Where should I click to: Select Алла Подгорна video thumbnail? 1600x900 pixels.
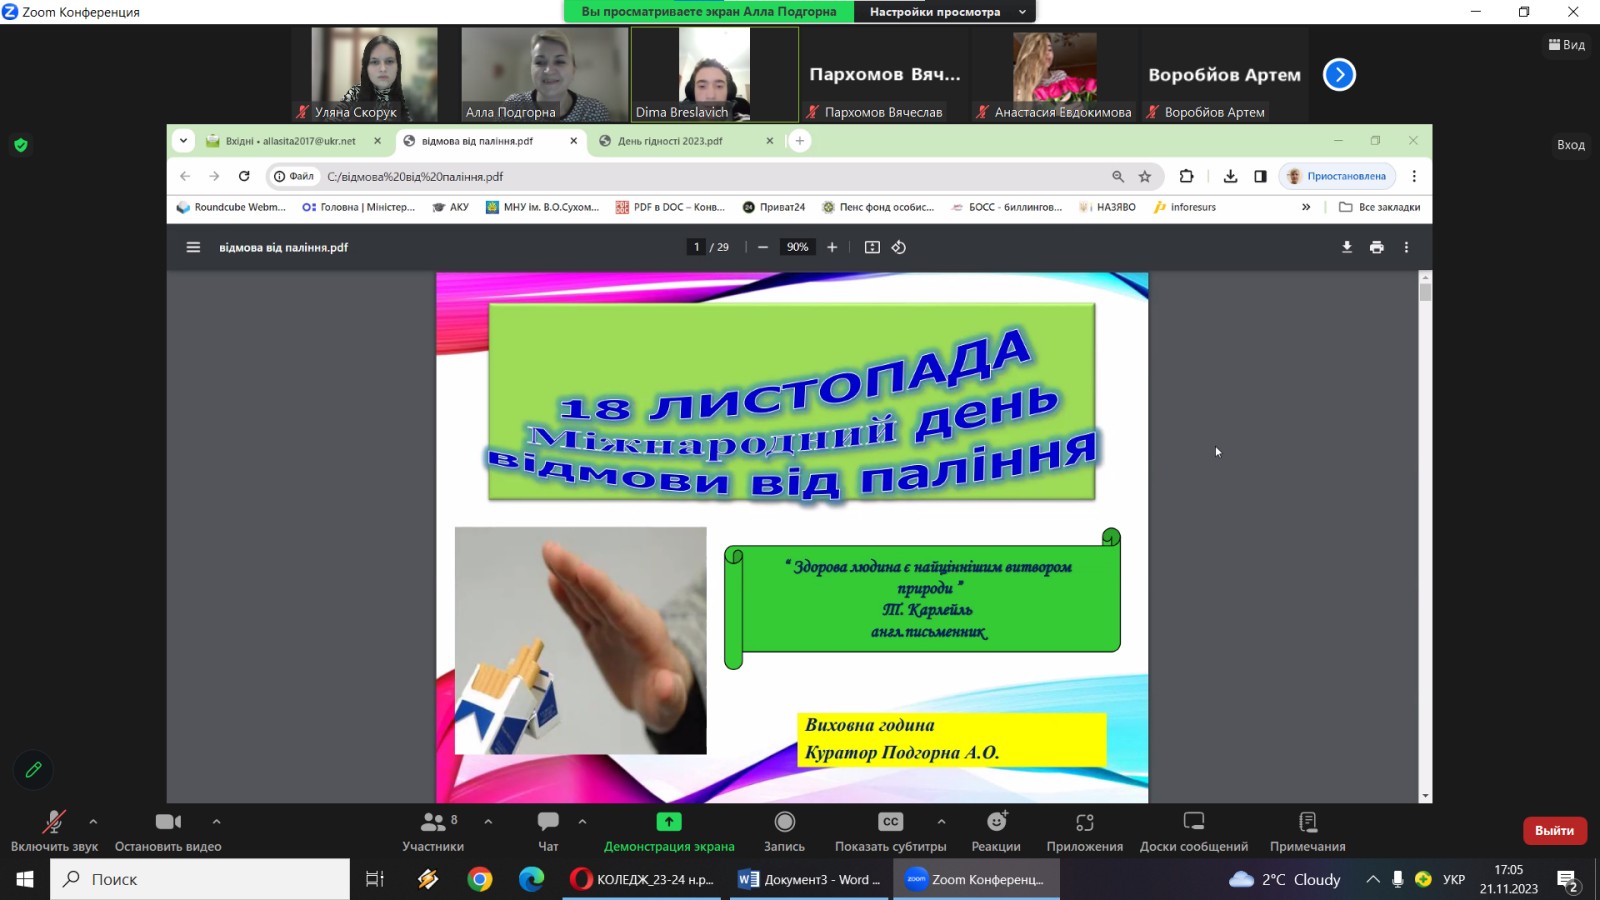(545, 75)
